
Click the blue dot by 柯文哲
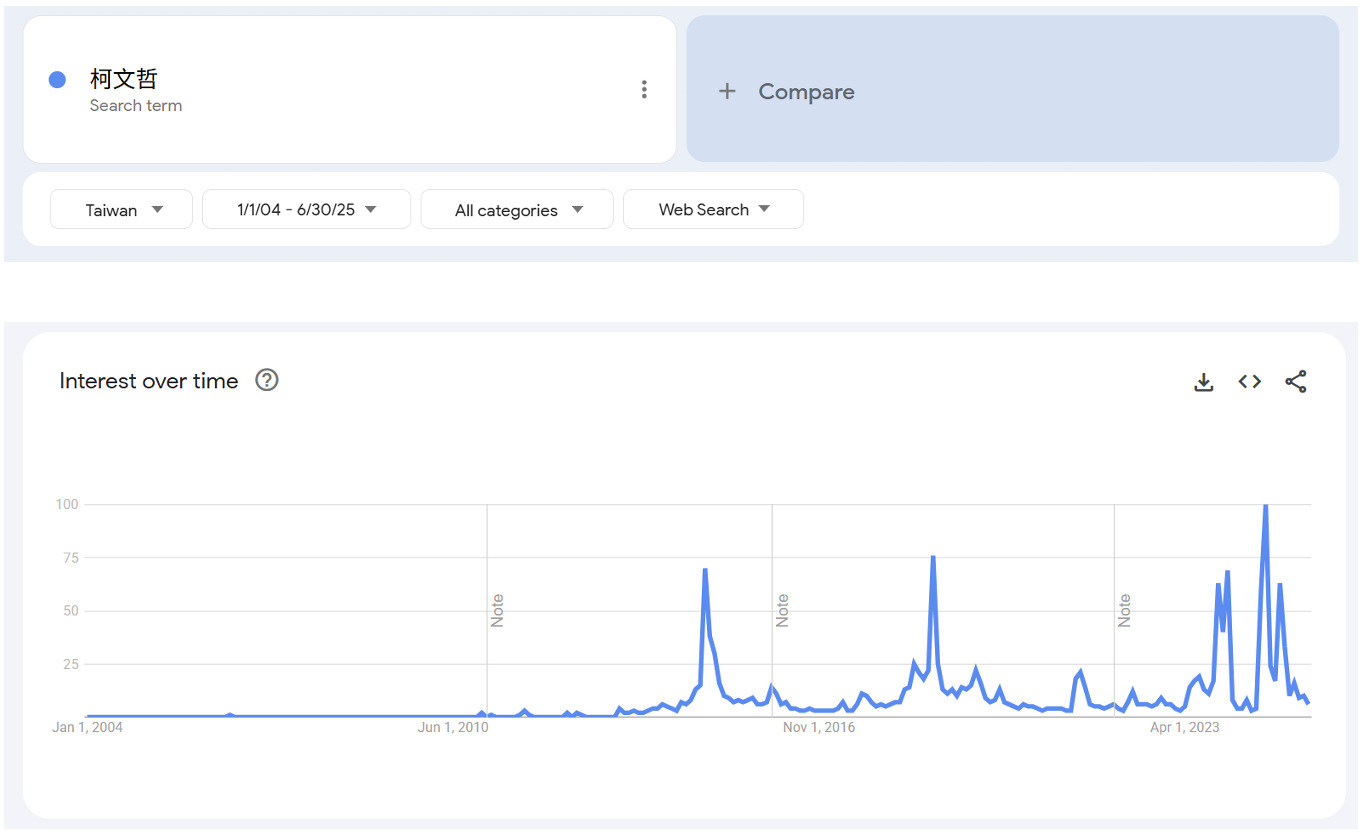coord(58,80)
